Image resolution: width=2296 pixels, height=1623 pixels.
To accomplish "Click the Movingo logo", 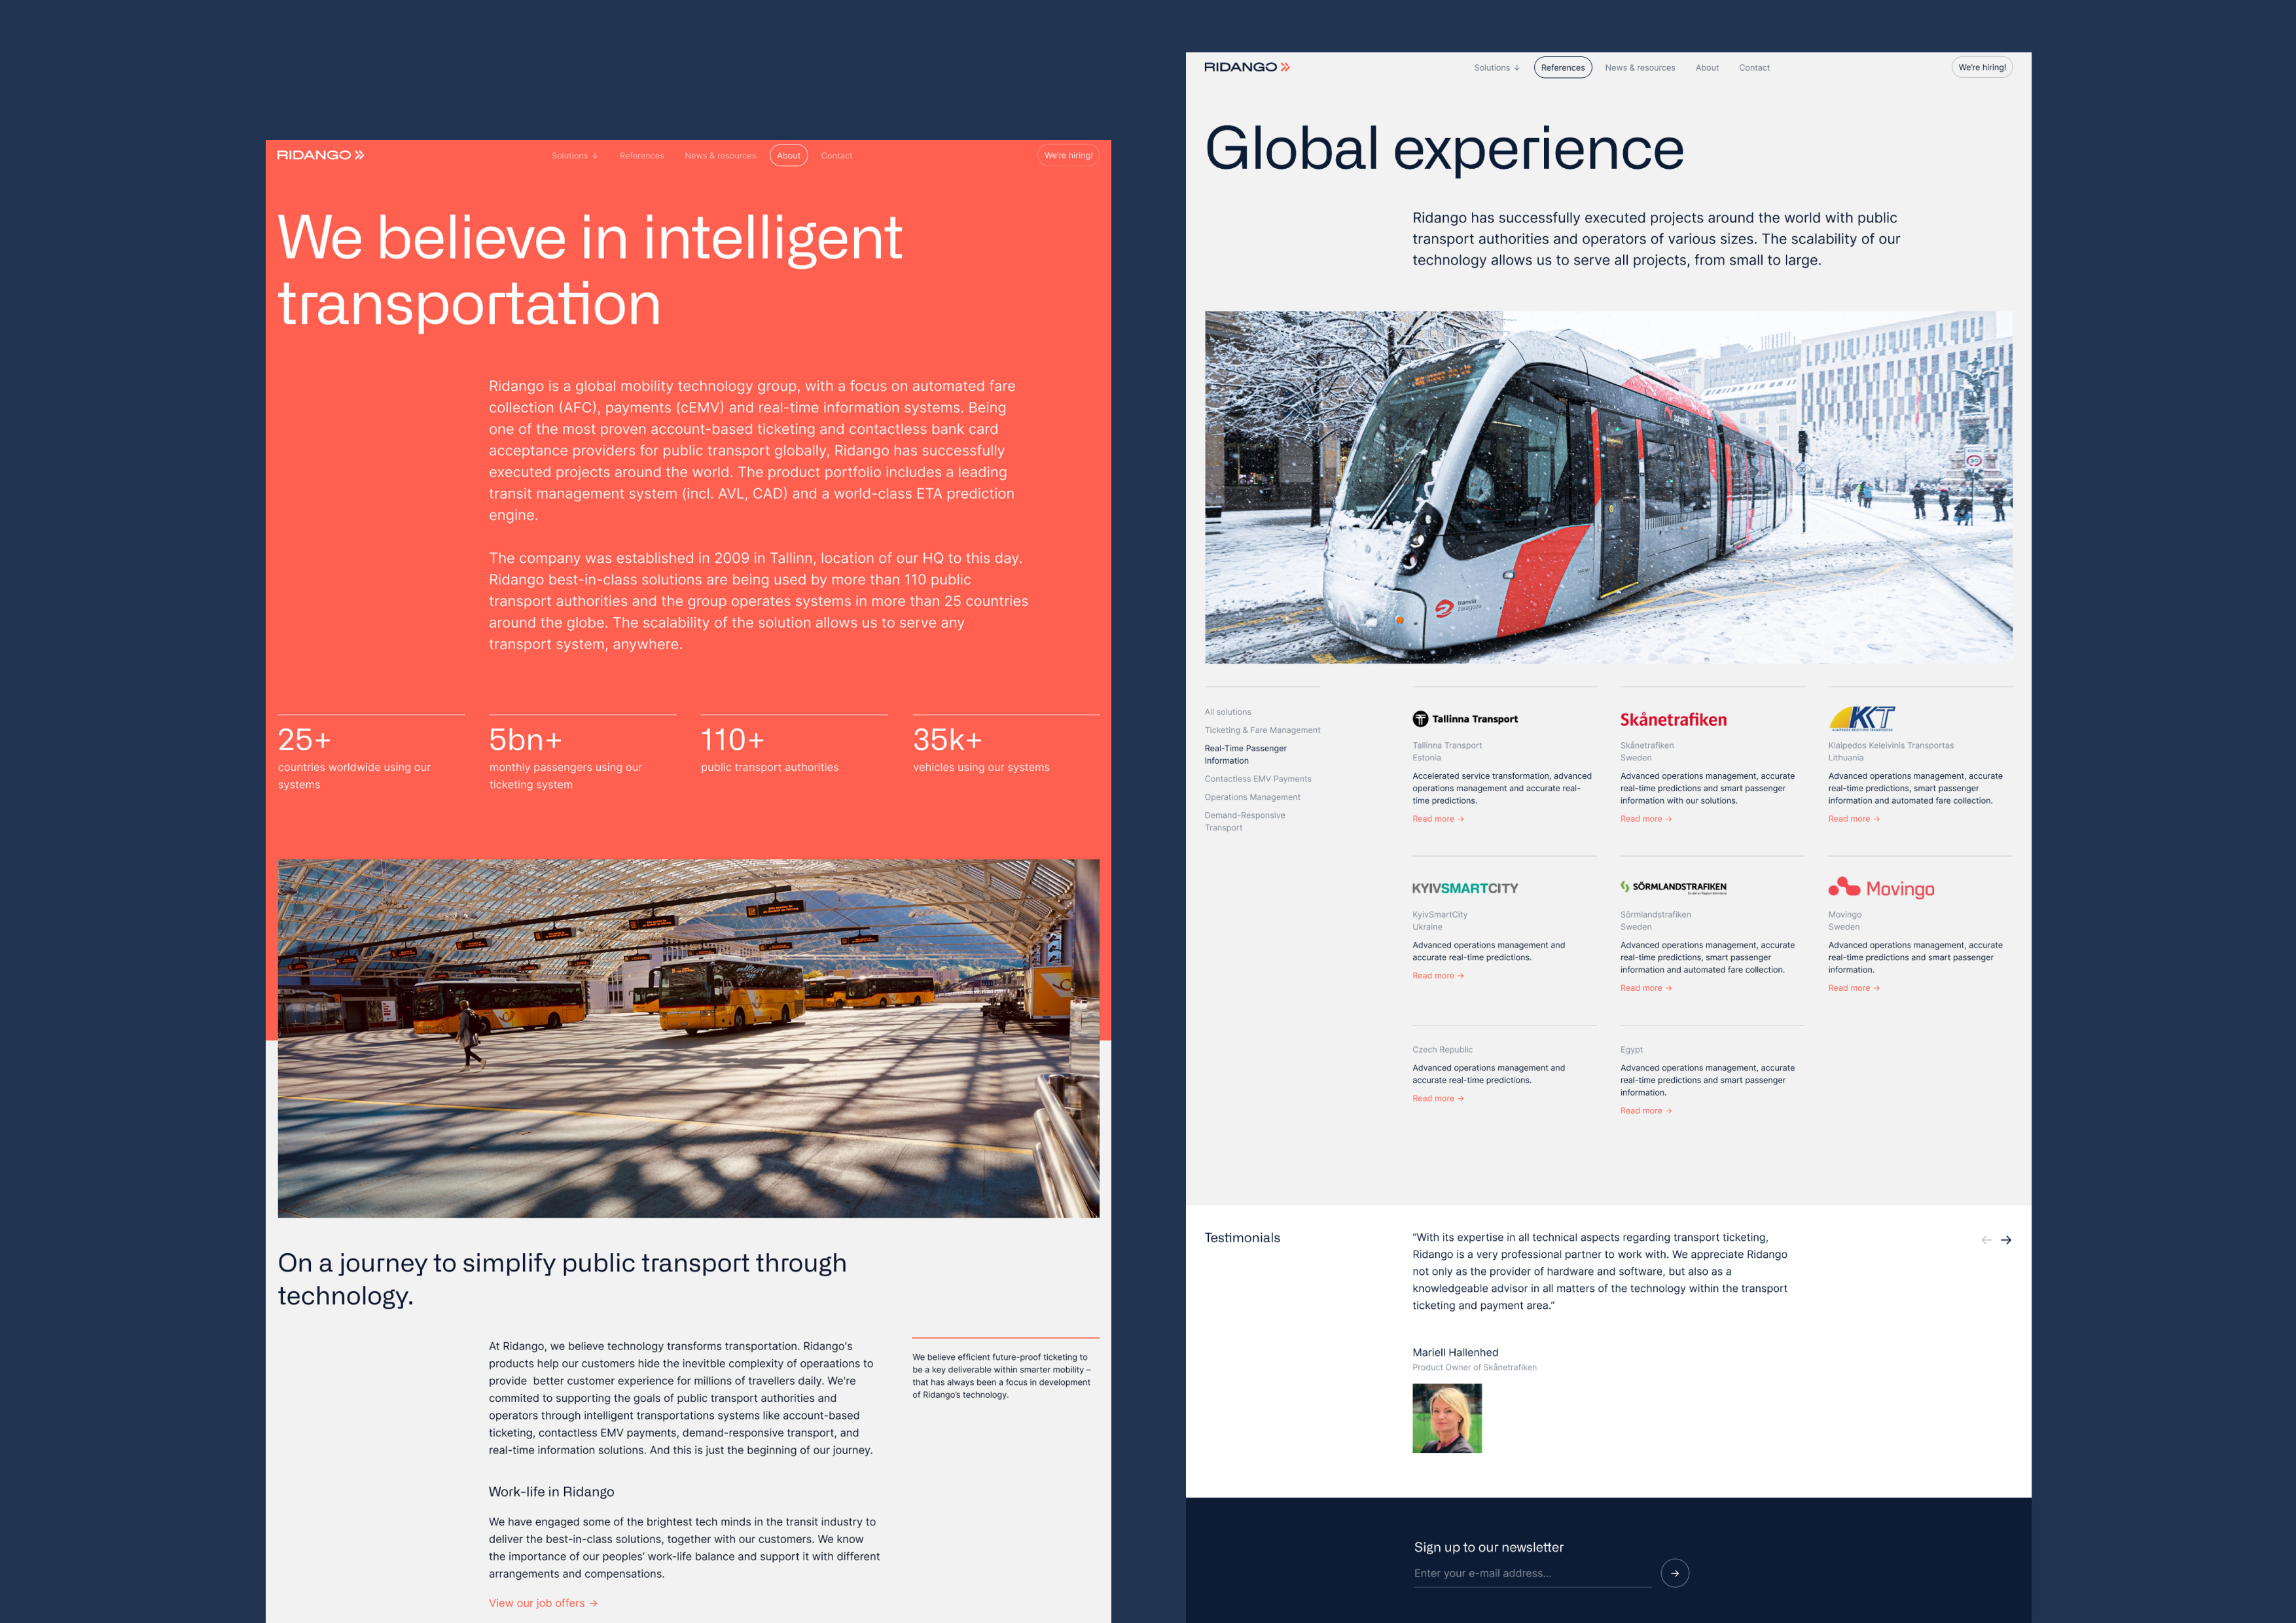I will (x=1881, y=888).
